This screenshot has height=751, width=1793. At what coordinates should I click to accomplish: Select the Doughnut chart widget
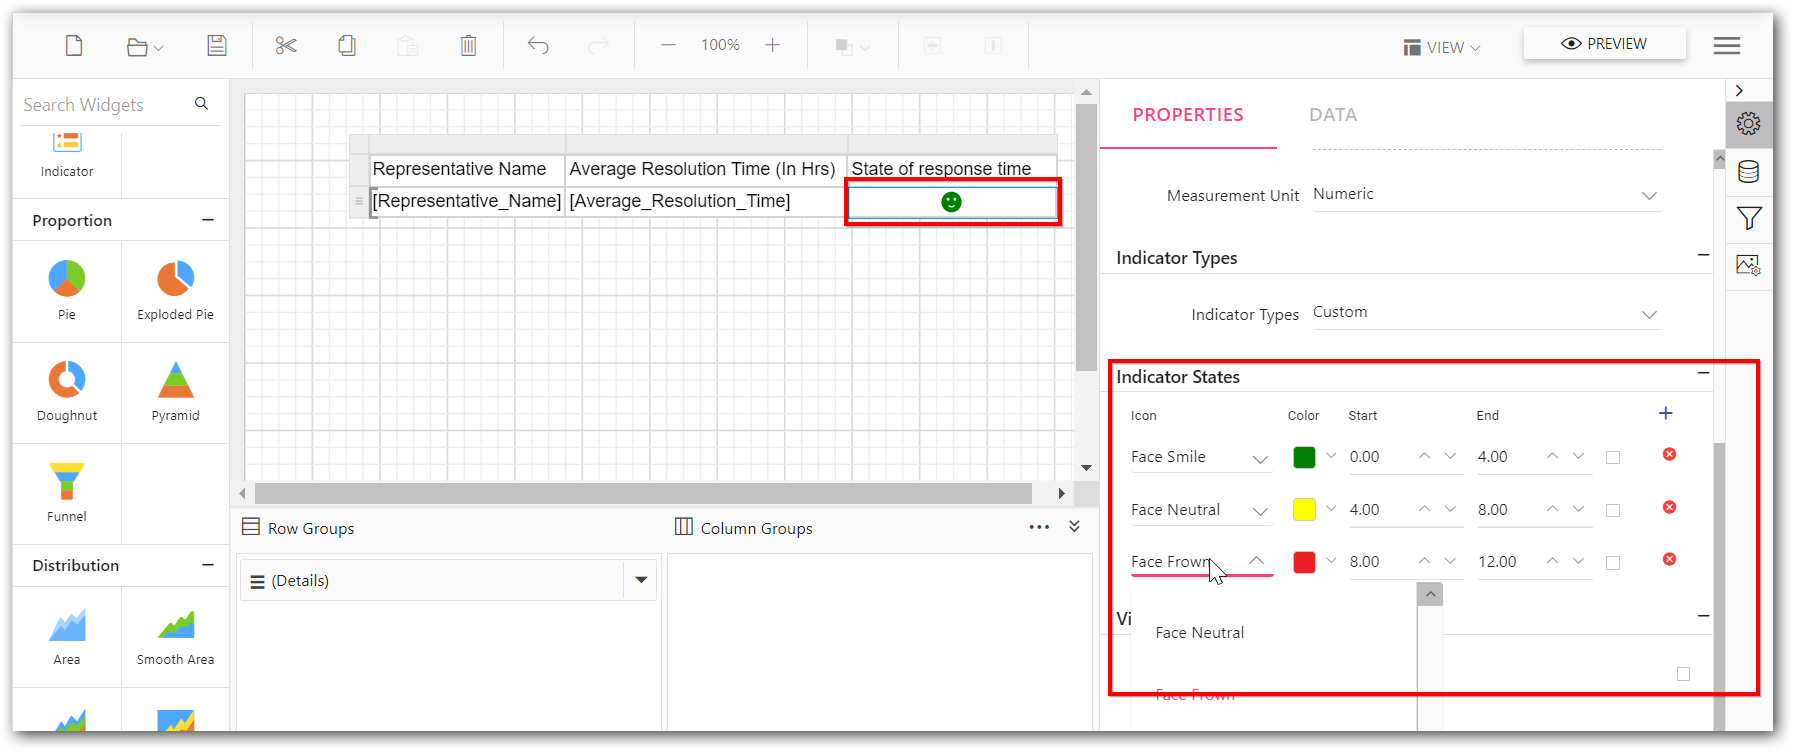[67, 392]
